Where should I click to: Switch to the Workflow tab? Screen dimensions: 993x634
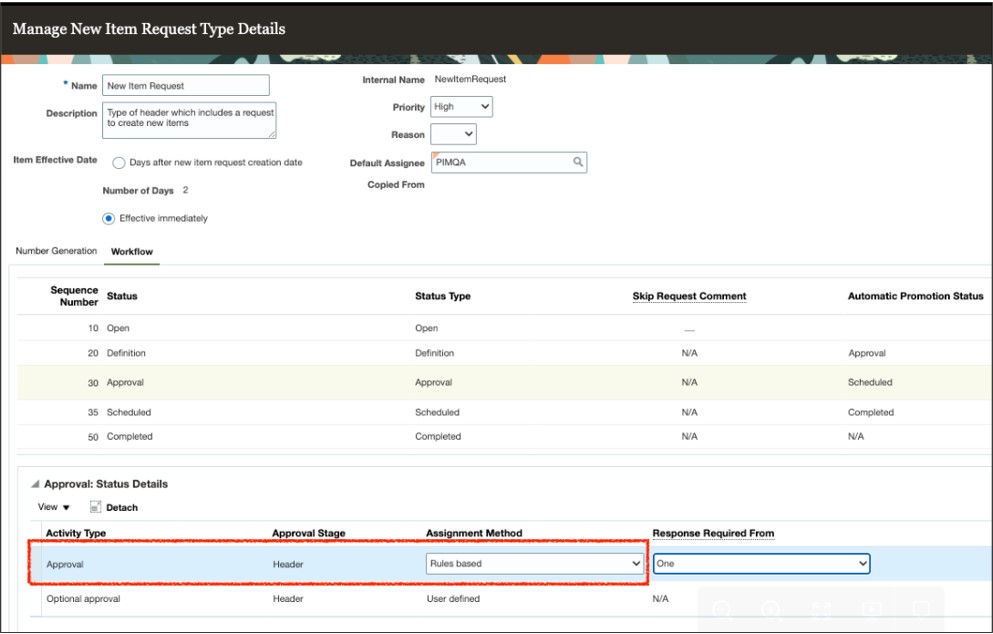coord(133,253)
